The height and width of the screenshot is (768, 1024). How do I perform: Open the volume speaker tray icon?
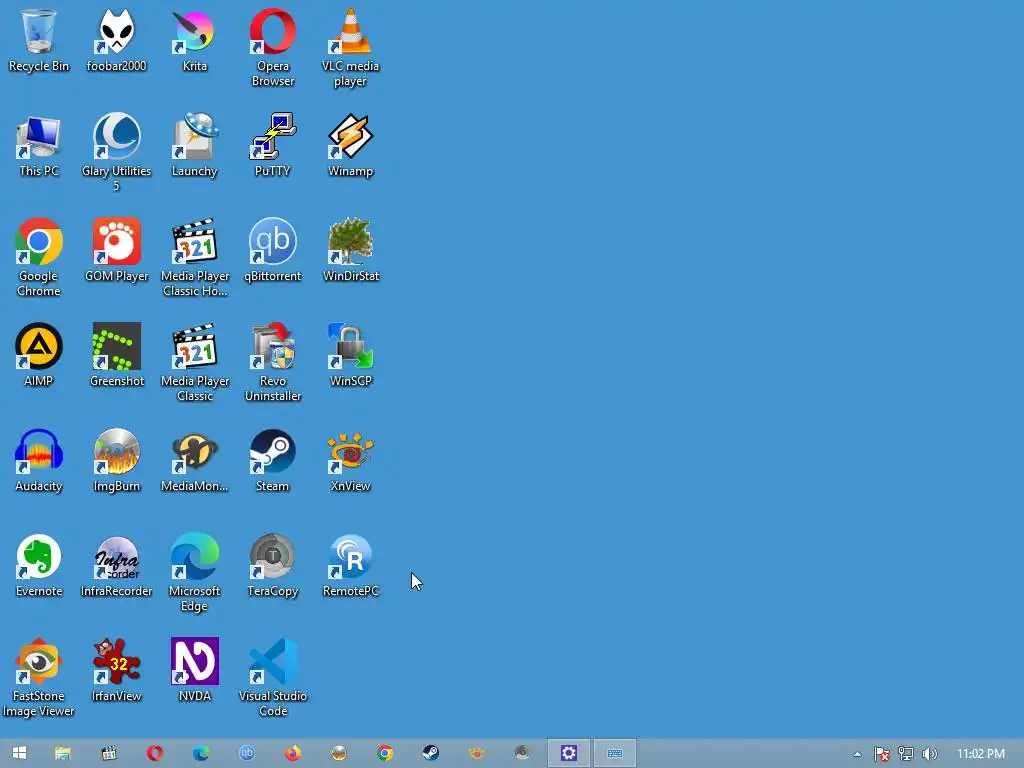[x=929, y=754]
